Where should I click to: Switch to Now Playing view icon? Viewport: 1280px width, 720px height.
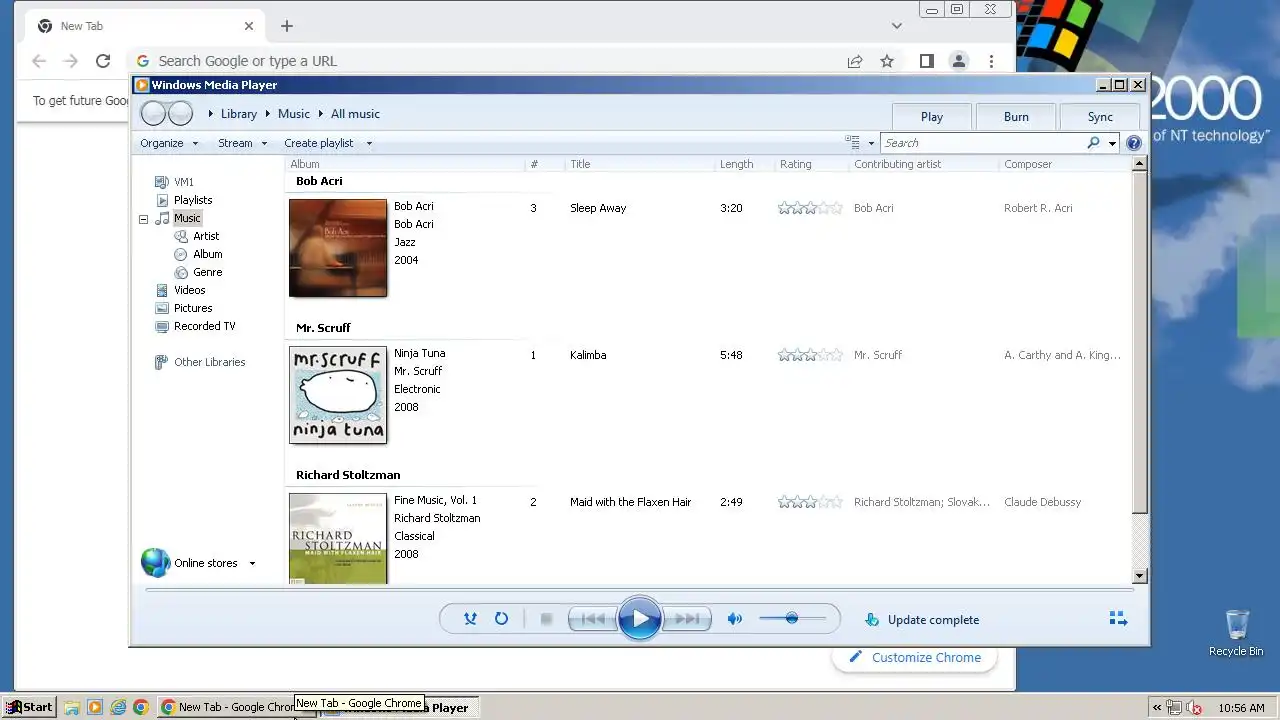tap(1118, 619)
